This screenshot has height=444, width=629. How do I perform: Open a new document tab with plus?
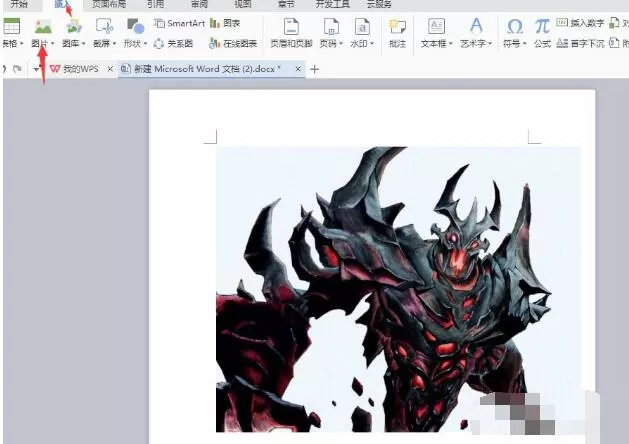(x=315, y=69)
